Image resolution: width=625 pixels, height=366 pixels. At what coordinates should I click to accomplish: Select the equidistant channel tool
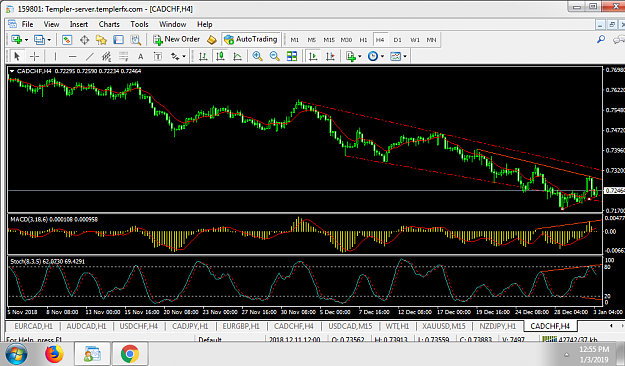[106, 56]
